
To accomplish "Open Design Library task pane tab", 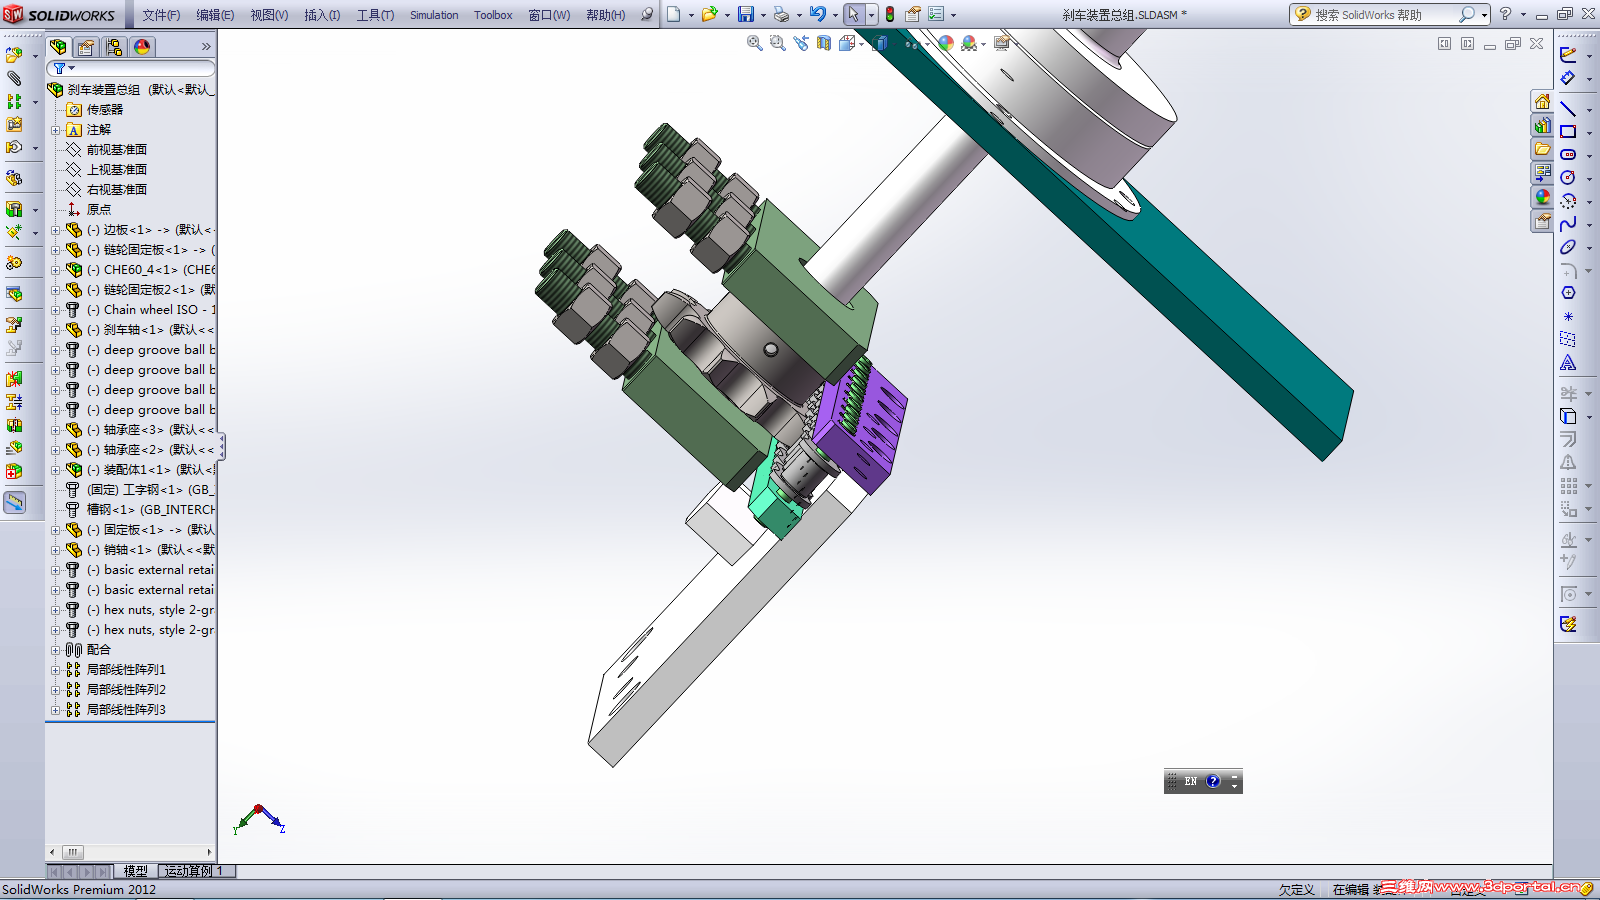I will click(x=1543, y=125).
